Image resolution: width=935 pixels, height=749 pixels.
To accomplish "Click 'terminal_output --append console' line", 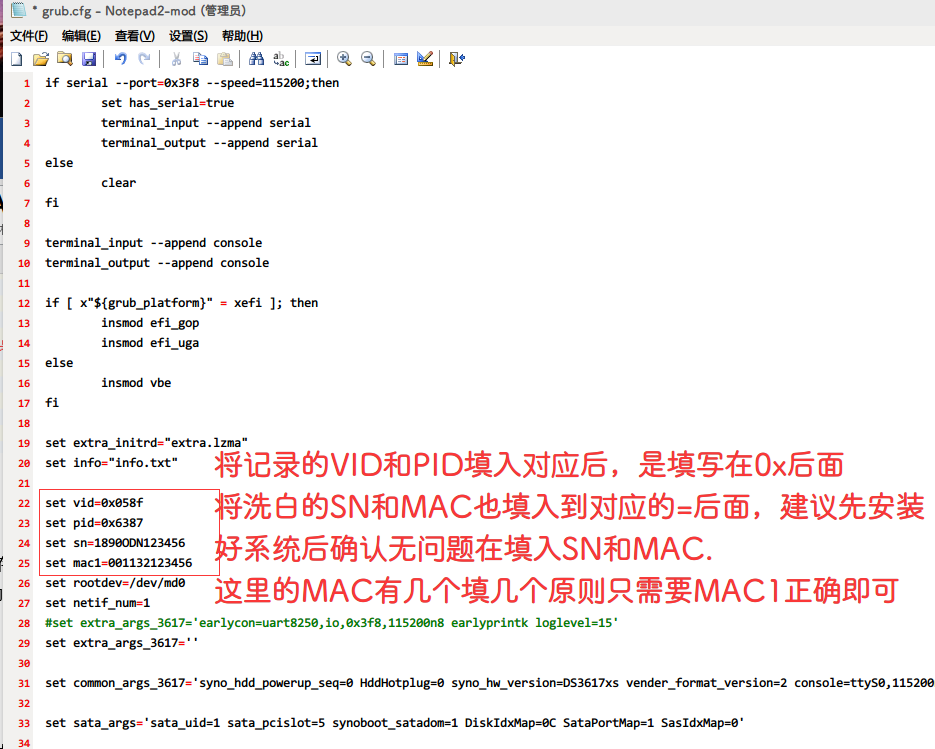I will 157,263.
